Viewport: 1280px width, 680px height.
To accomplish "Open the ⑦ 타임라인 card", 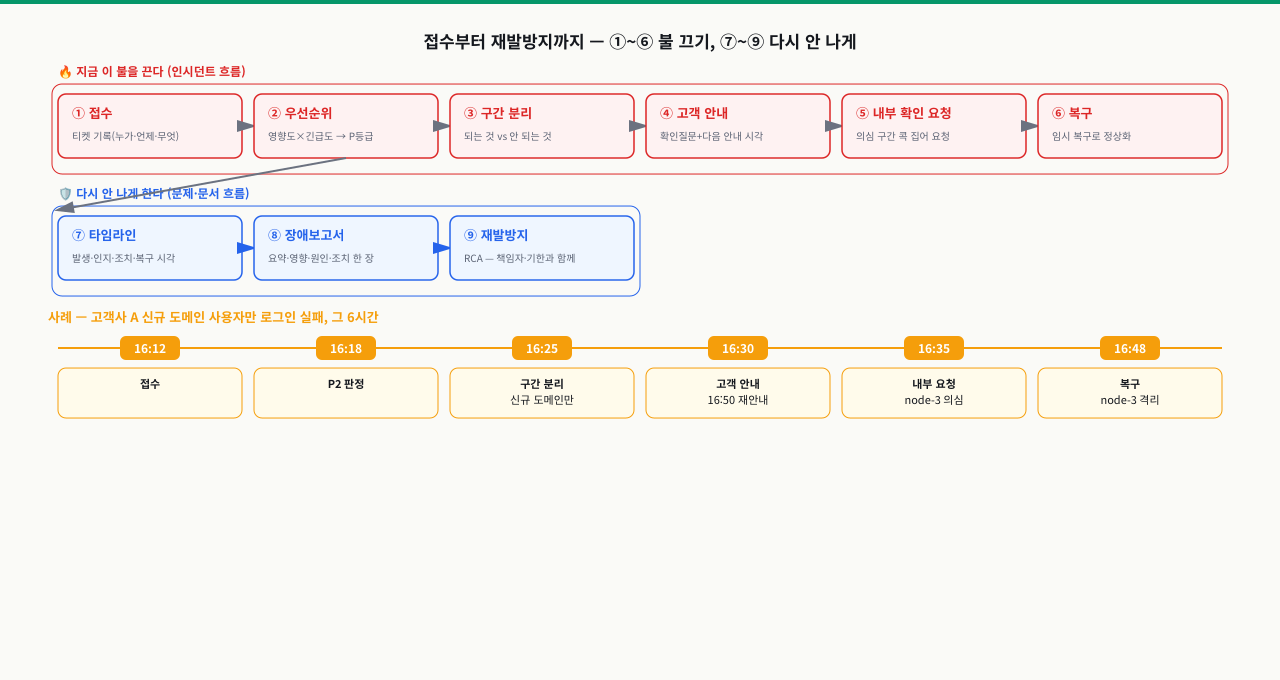I will coord(150,248).
